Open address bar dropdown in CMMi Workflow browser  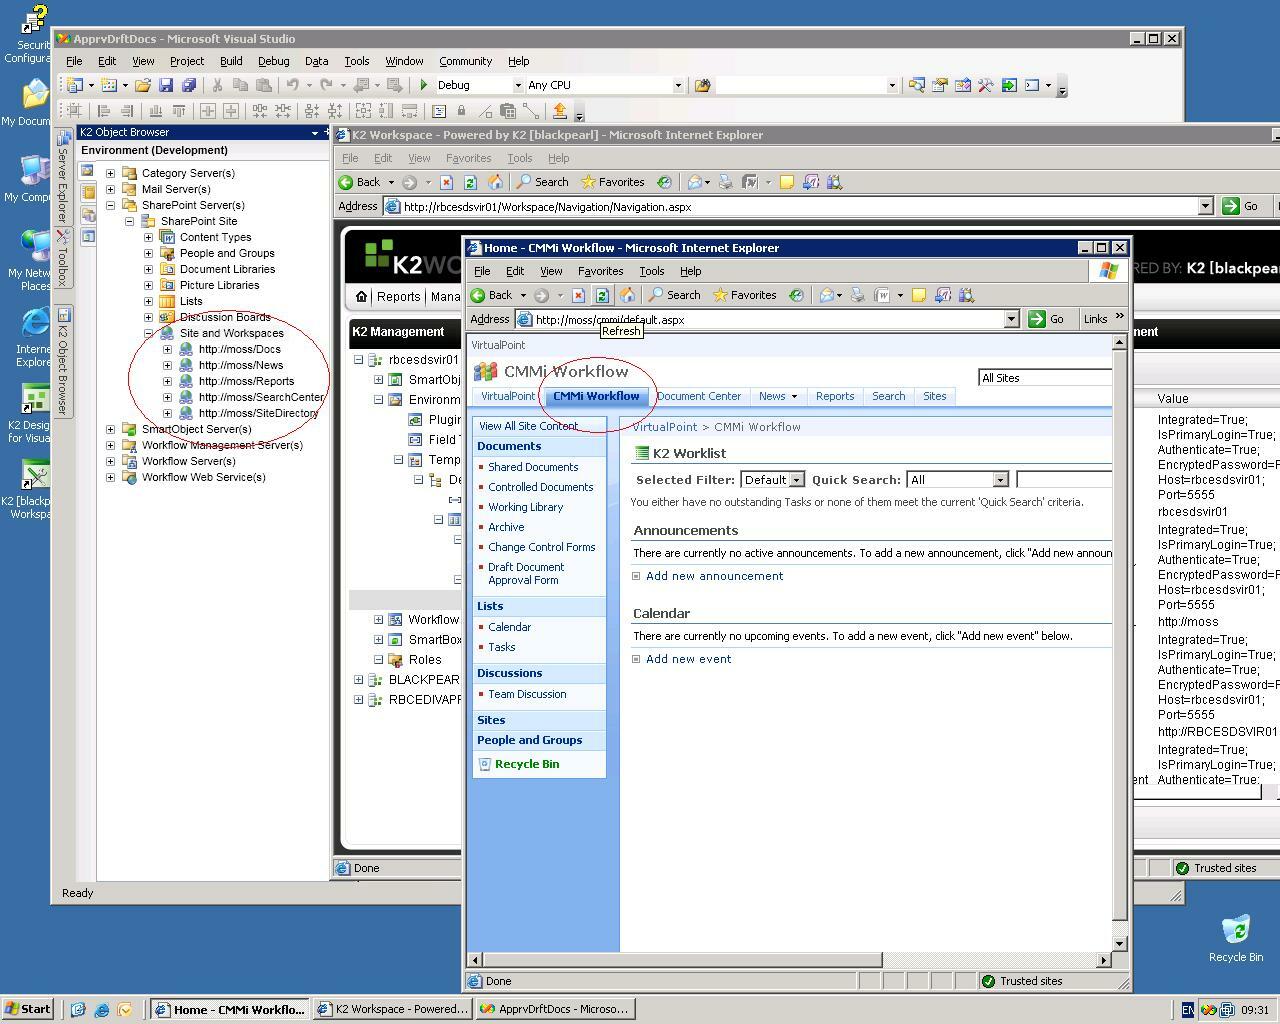[x=1011, y=319]
